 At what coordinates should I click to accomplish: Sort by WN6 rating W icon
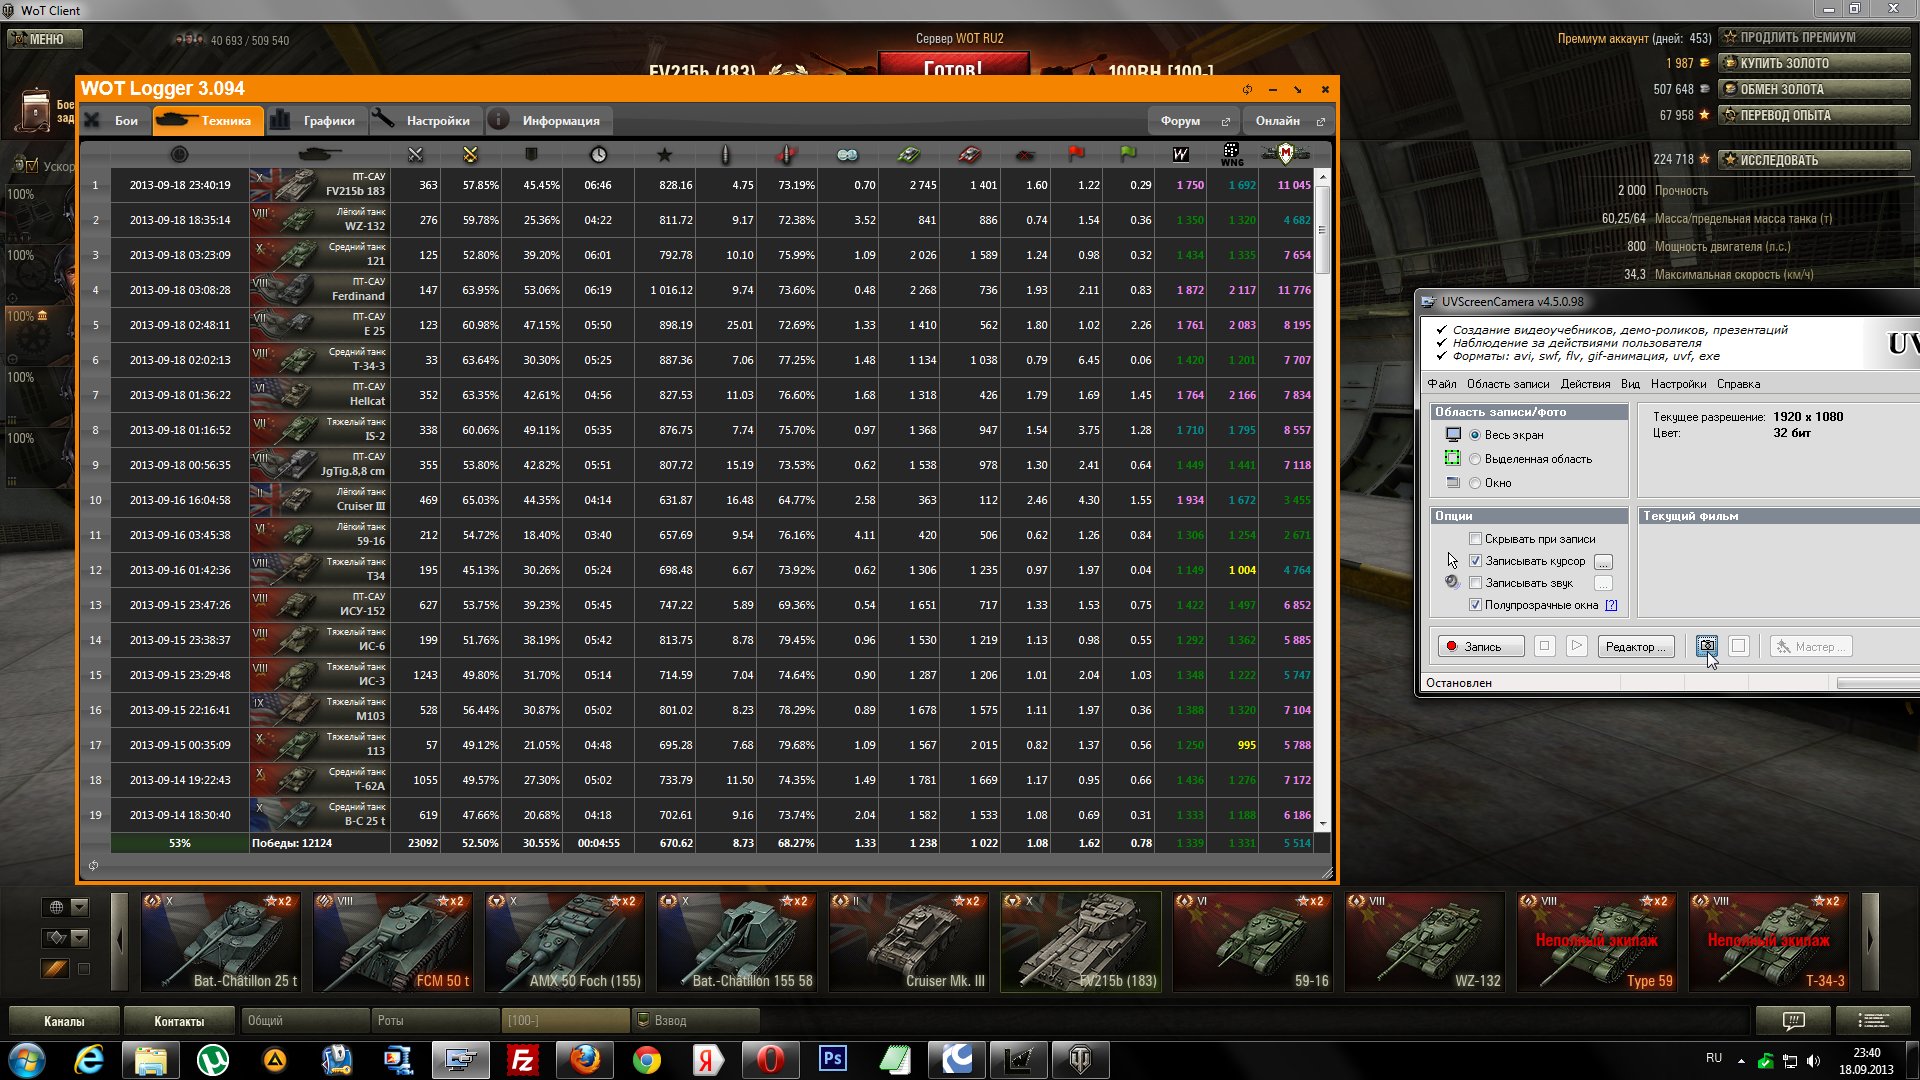tap(1181, 154)
